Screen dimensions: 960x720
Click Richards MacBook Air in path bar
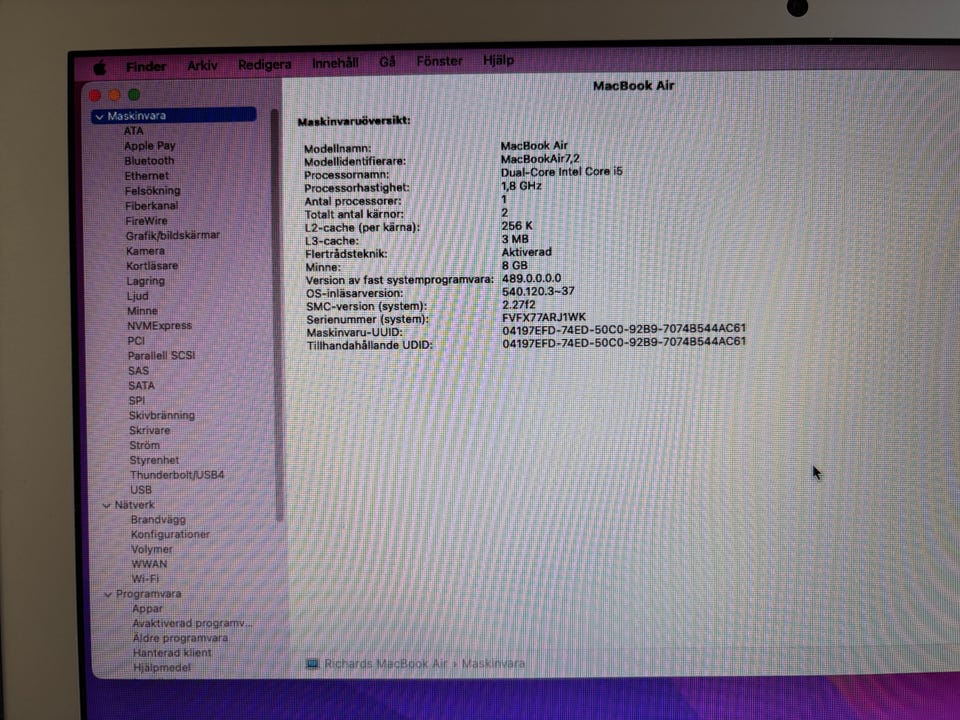coord(386,664)
